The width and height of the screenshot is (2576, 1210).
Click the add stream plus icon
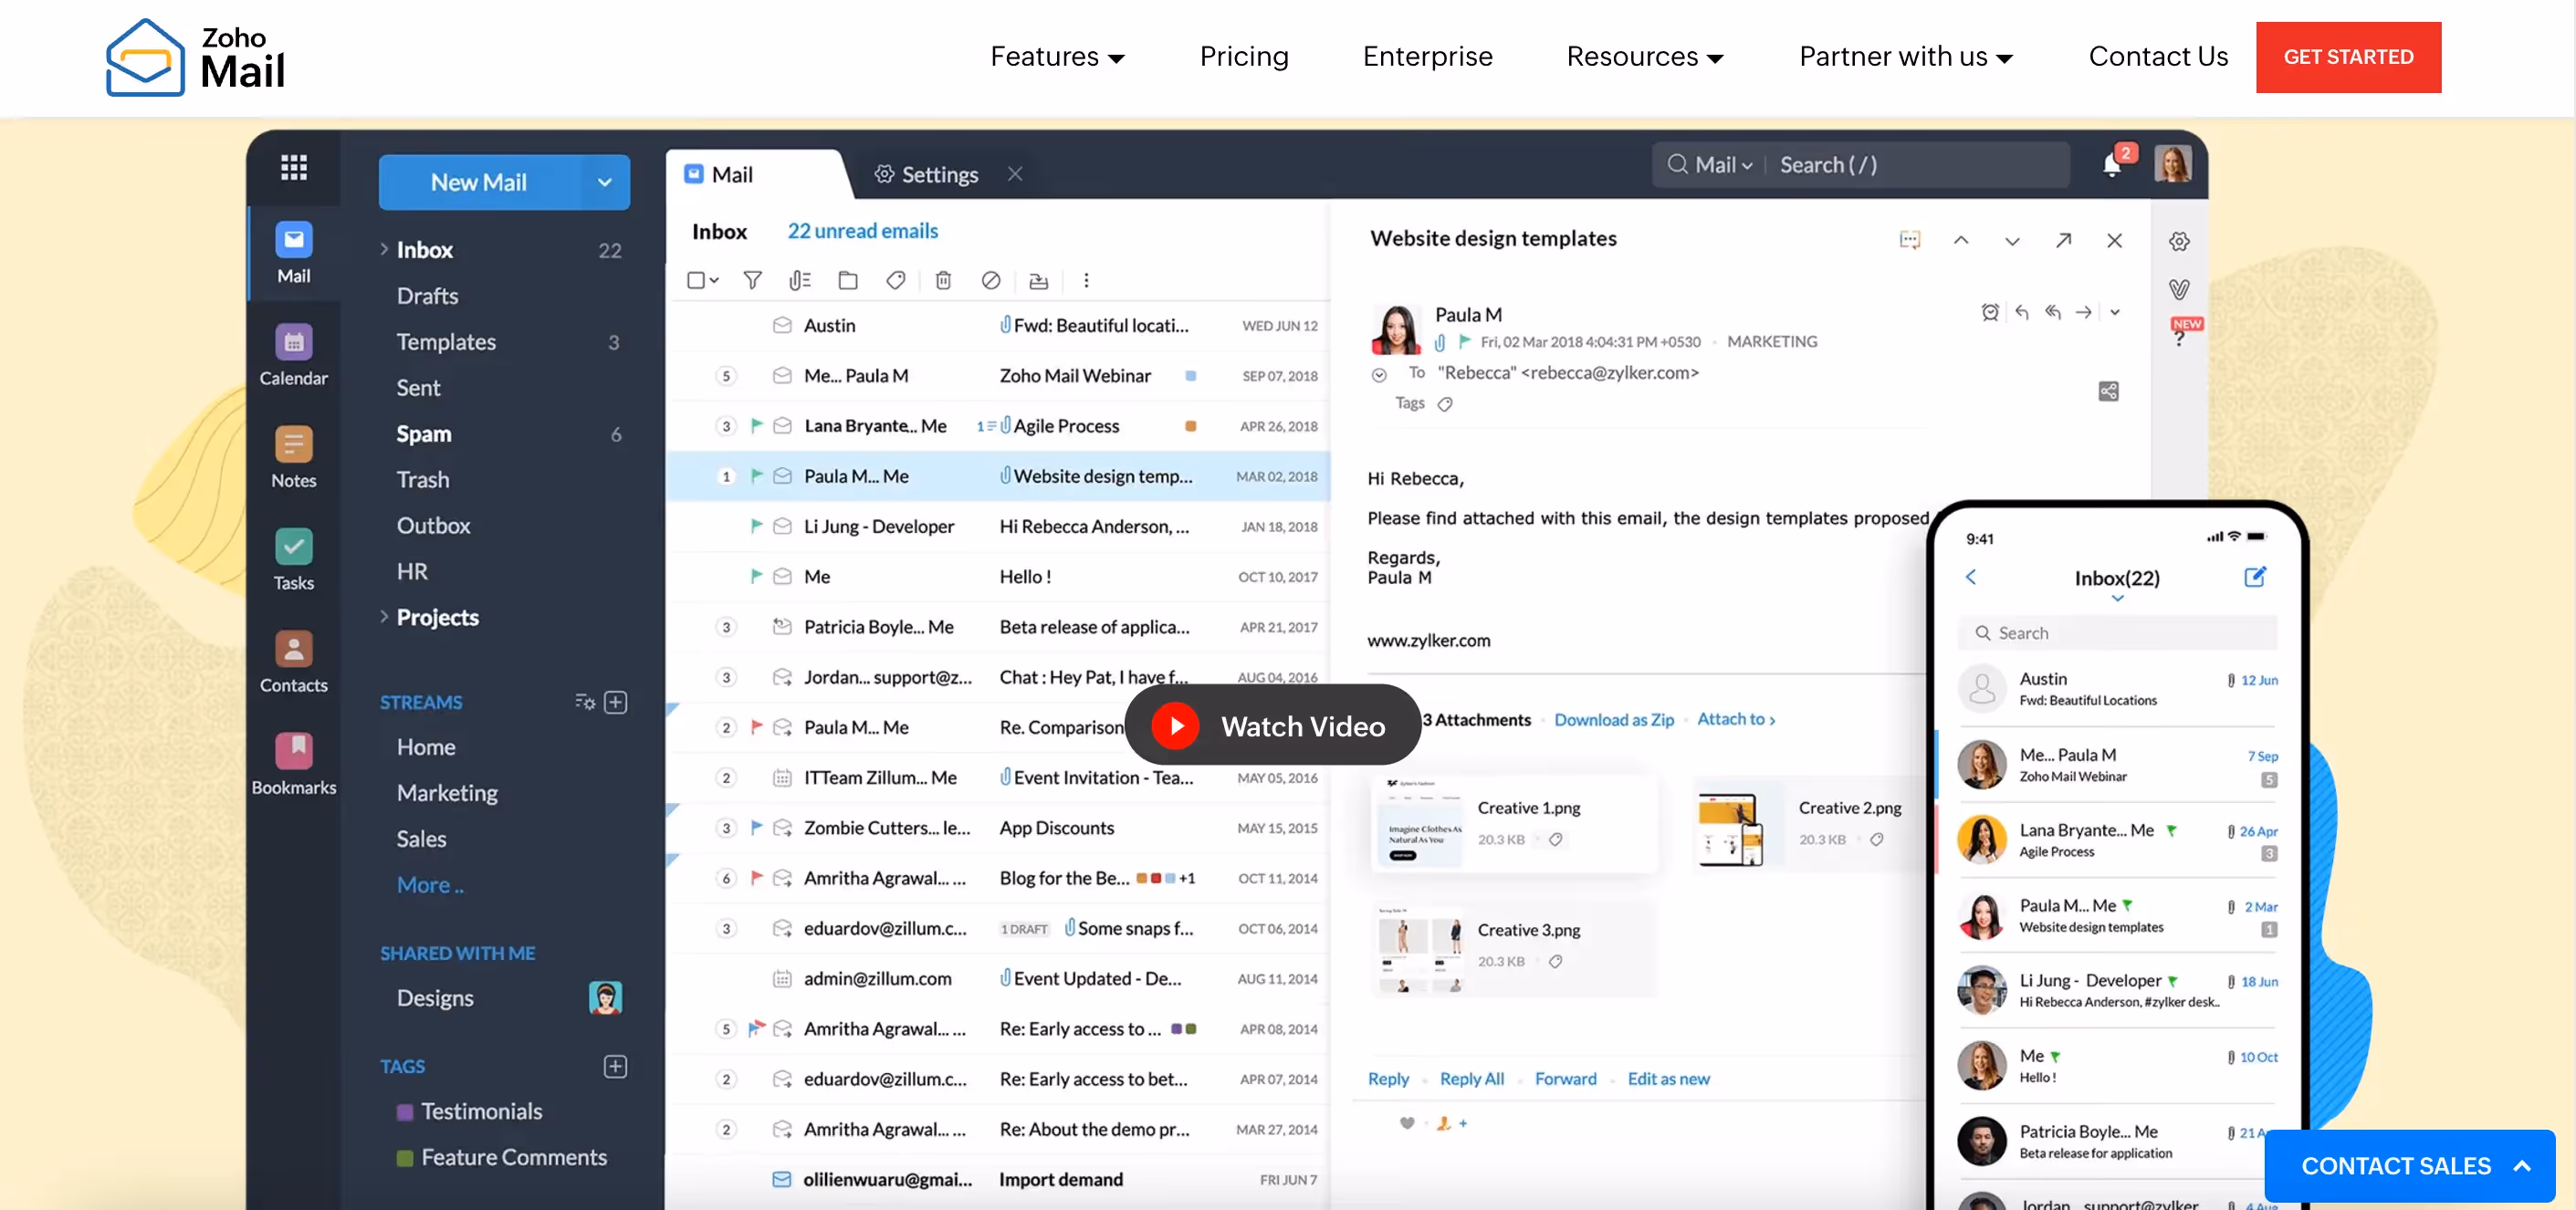pos(616,702)
